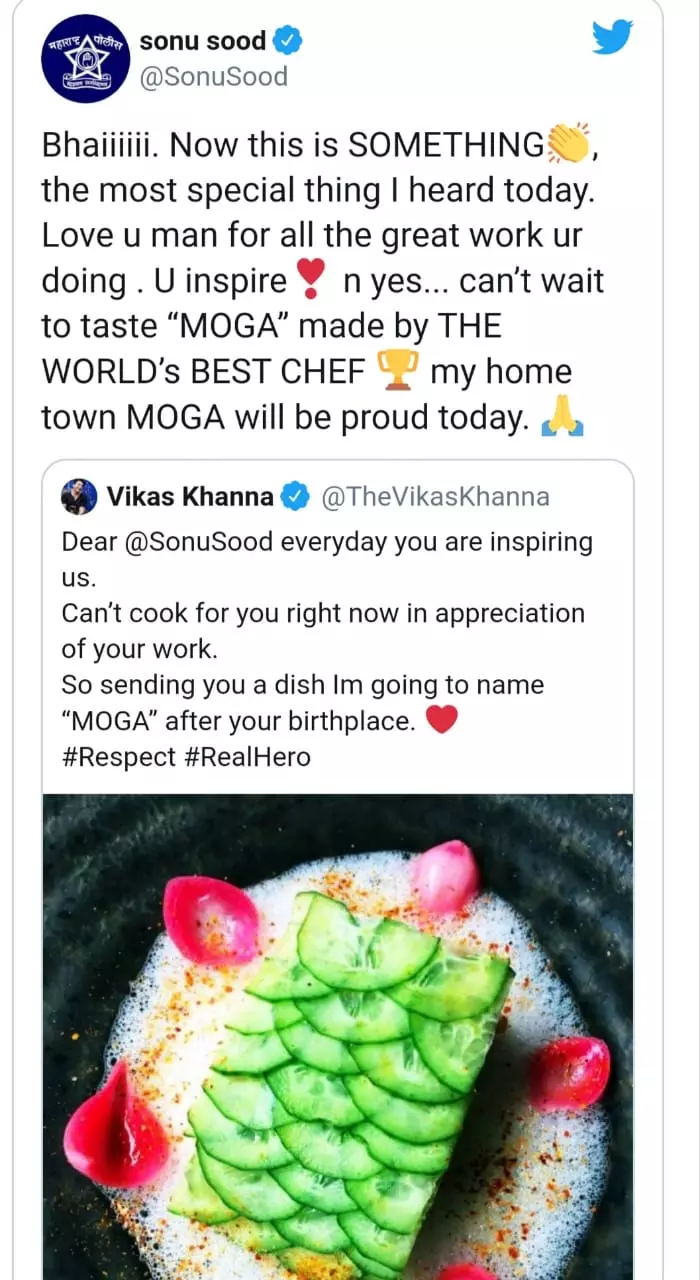Viewport: 700px width, 1280px height.
Task: Click sonu sood's verified badge
Action: [x=288, y=42]
